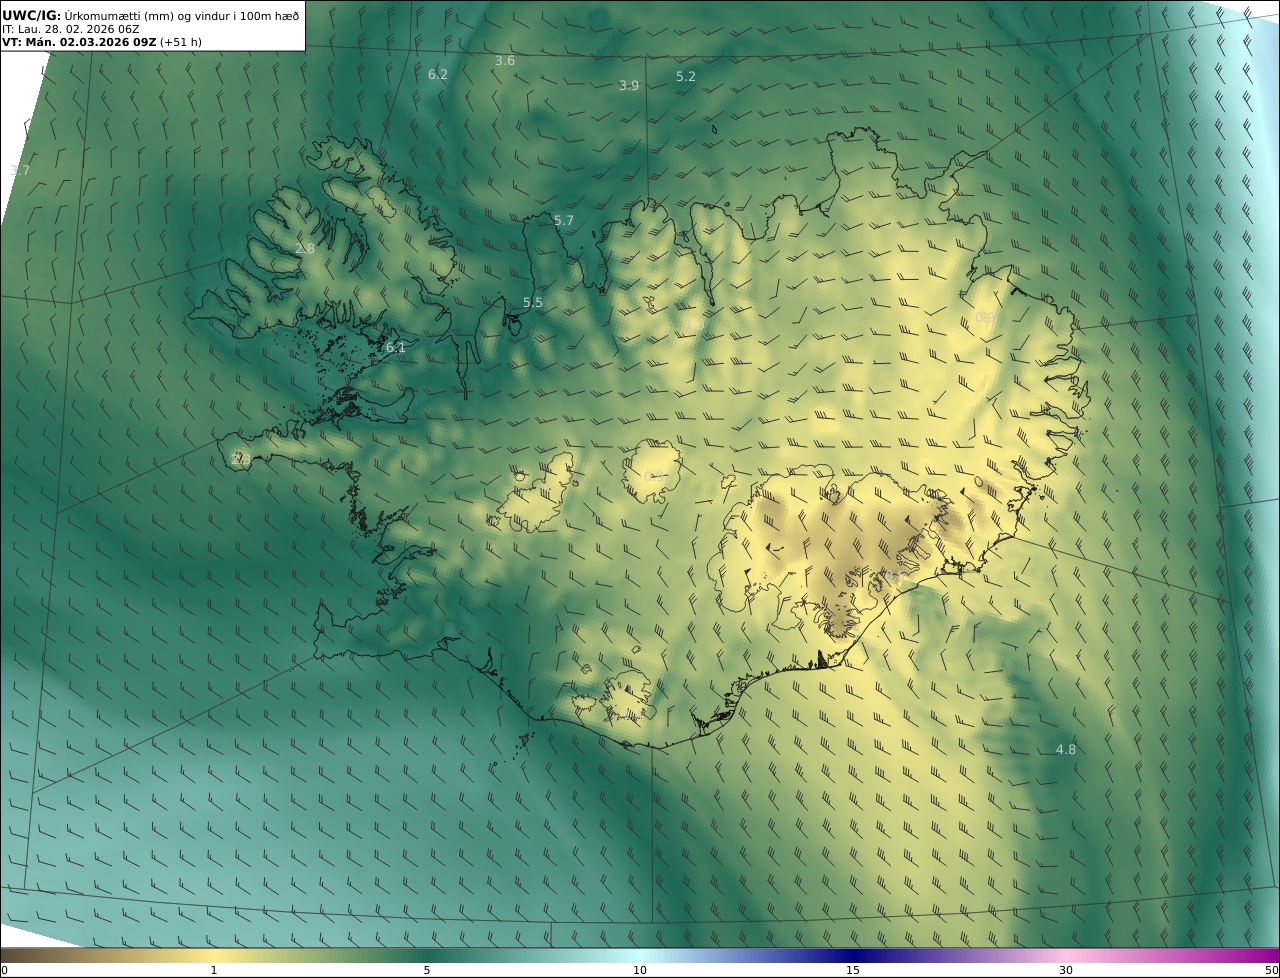Click the 3.9 value on the map
Screen dimensions: 1280x978
pyautogui.click(x=629, y=86)
